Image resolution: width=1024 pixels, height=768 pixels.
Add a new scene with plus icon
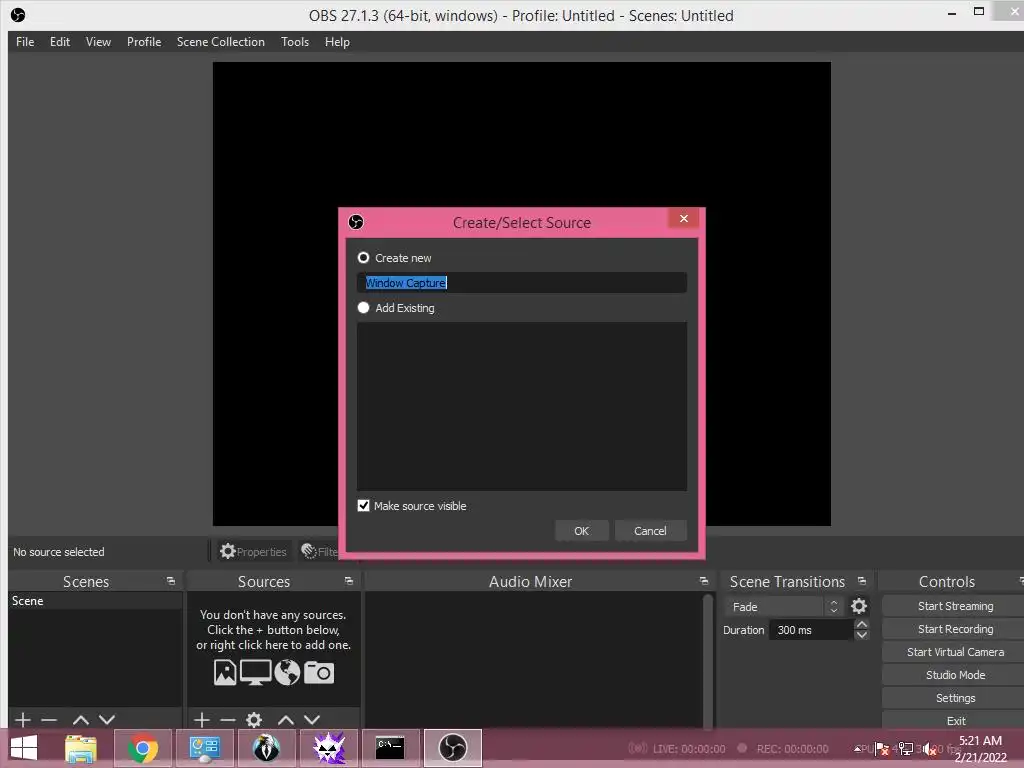(x=23, y=720)
